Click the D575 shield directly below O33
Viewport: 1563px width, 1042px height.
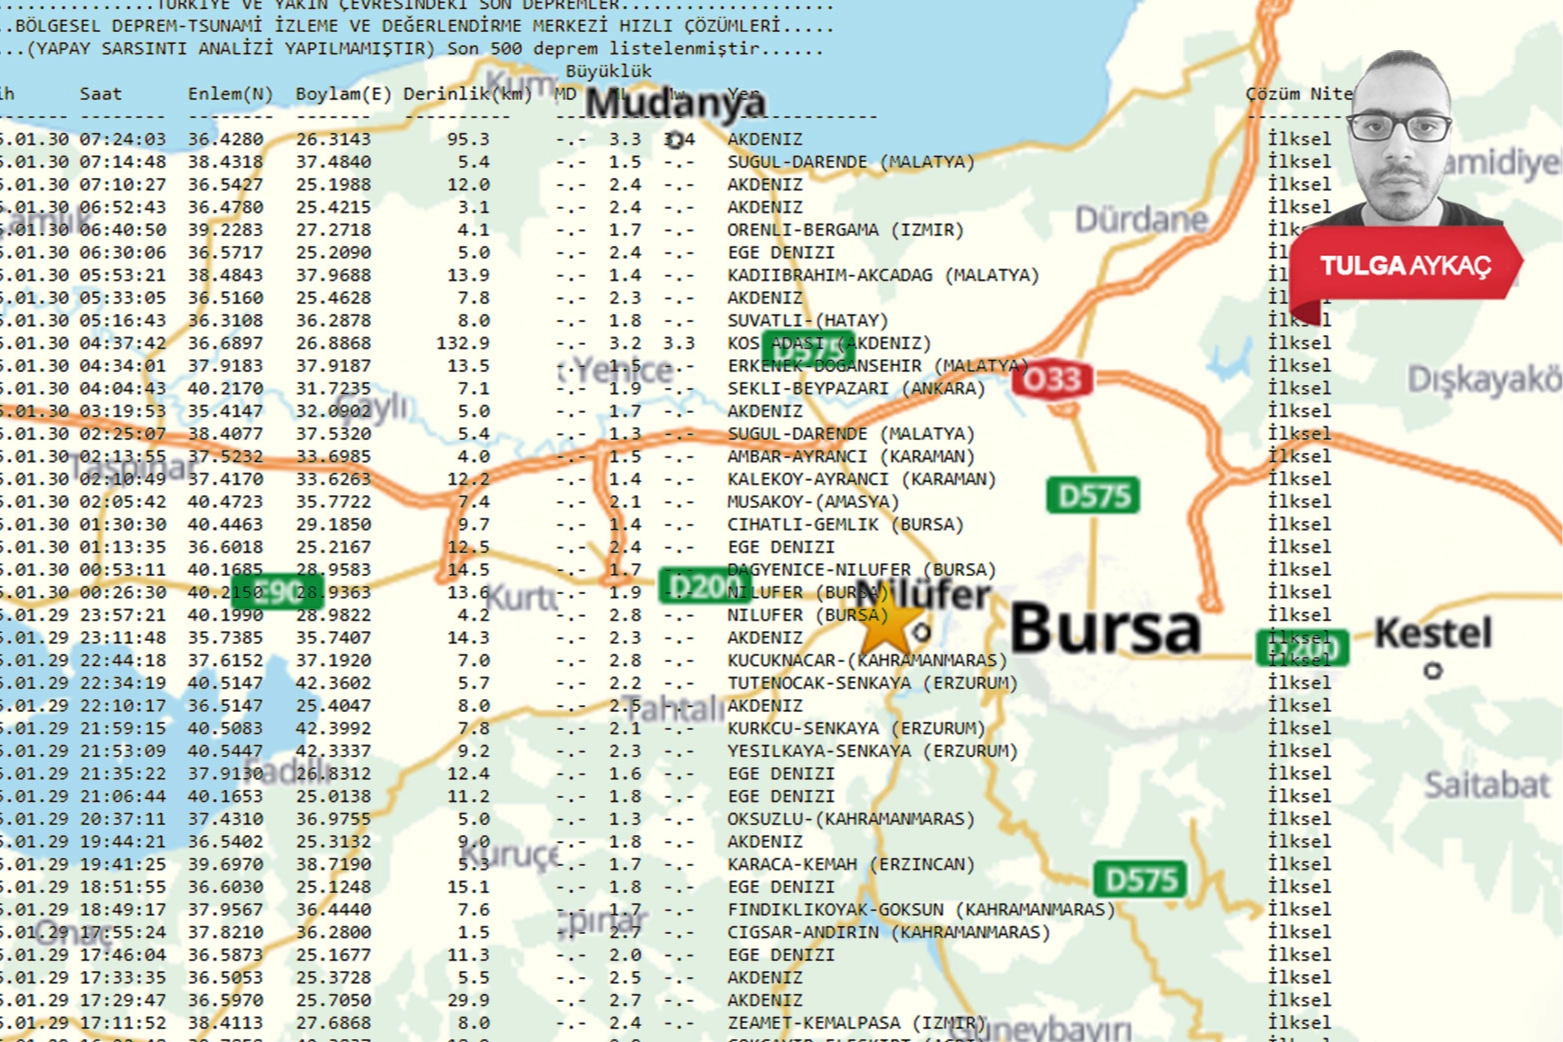pos(1093,495)
